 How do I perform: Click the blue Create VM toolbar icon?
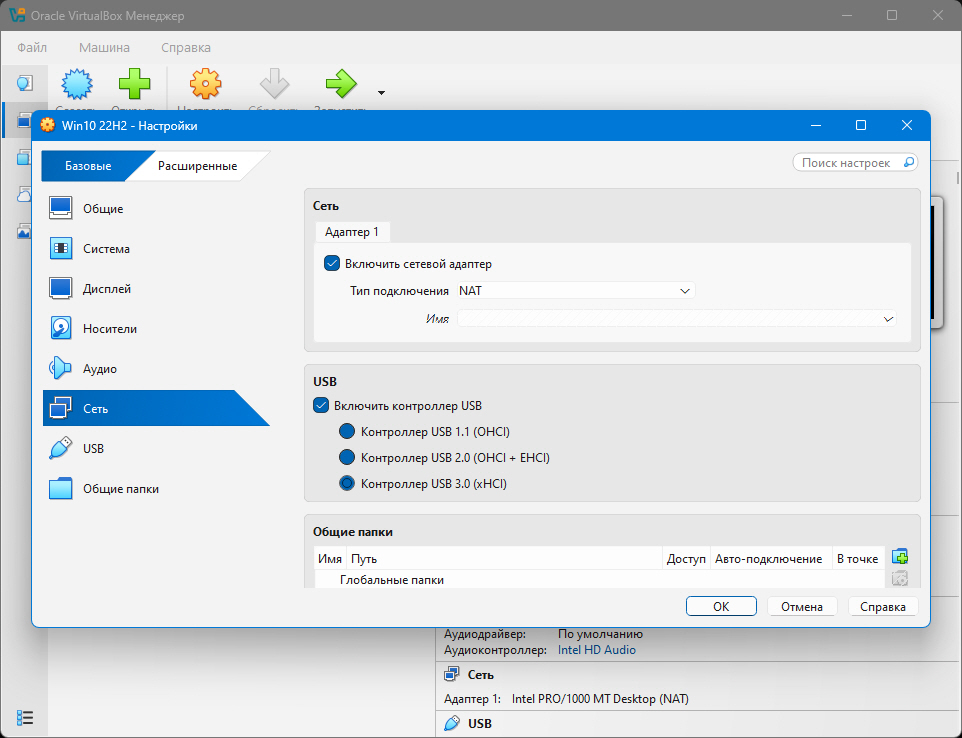[x=77, y=84]
